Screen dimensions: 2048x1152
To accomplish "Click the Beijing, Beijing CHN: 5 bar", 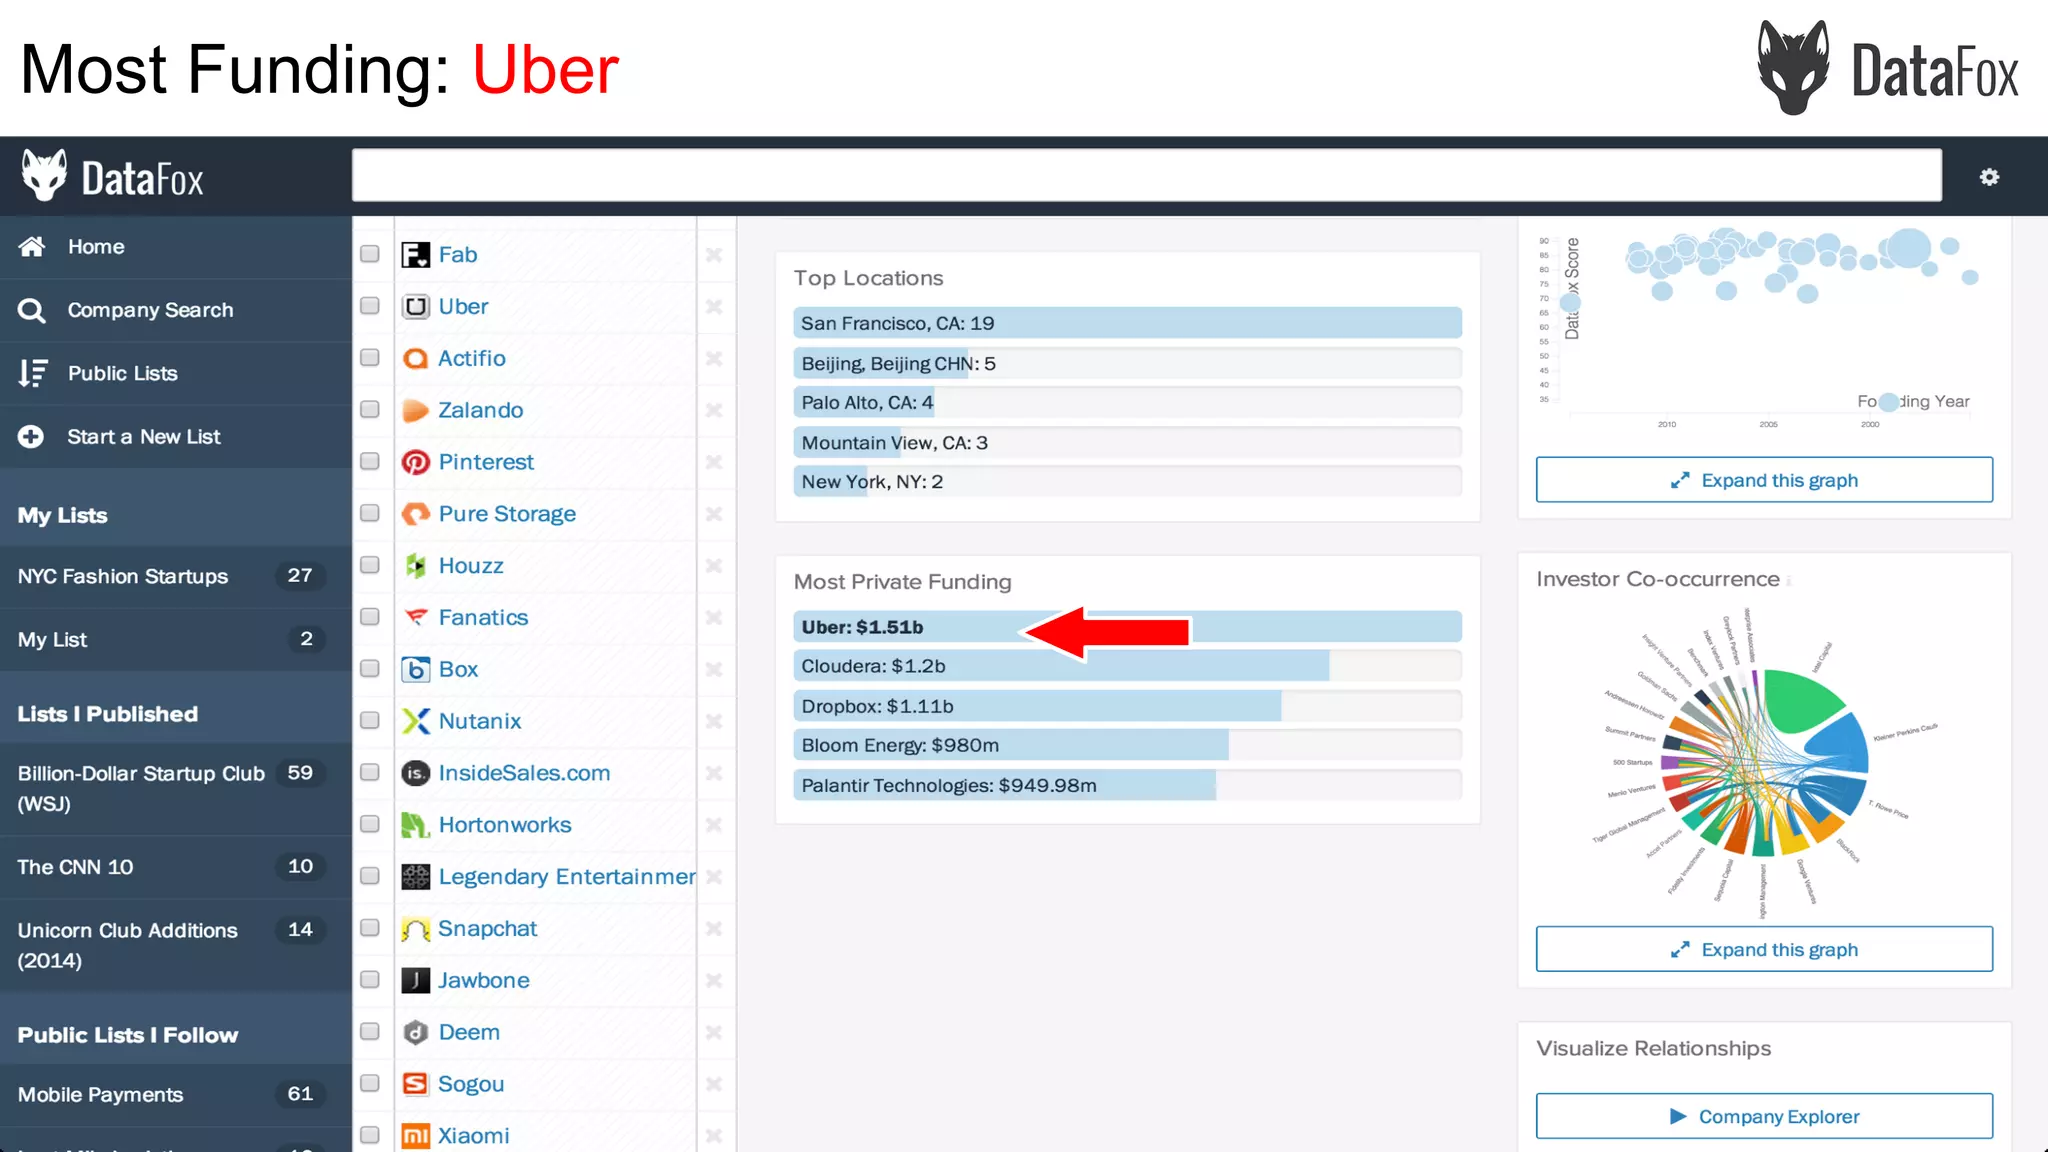I will pyautogui.click(x=1127, y=363).
